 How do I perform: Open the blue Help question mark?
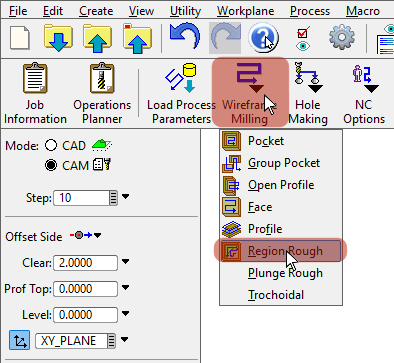(x=263, y=37)
